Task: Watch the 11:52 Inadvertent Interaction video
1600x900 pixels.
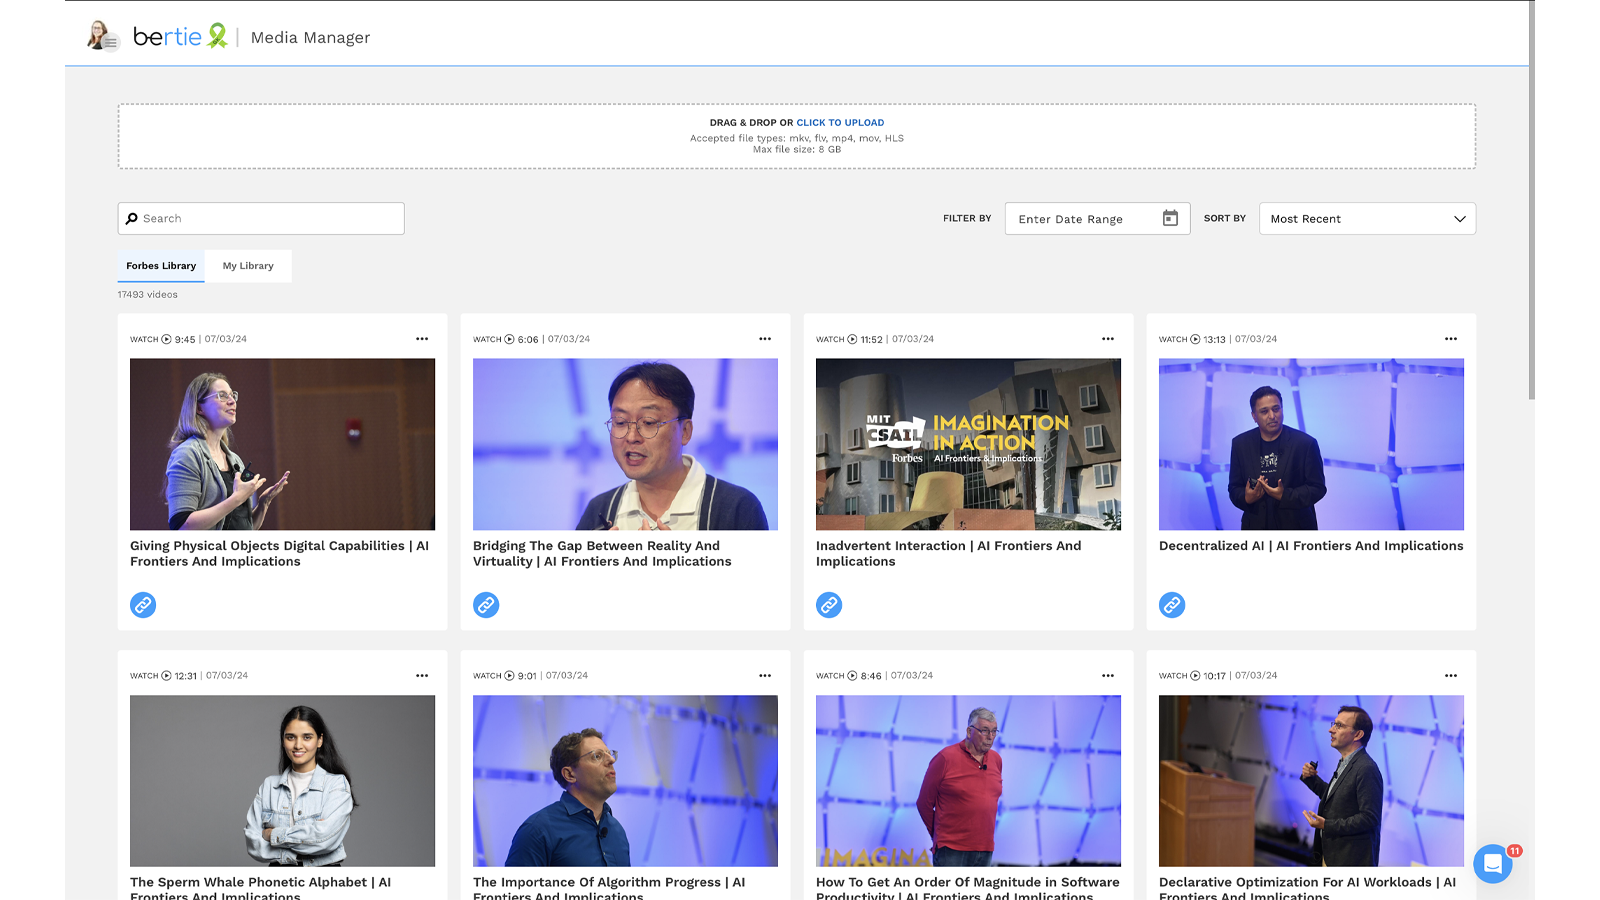Action: (x=849, y=339)
